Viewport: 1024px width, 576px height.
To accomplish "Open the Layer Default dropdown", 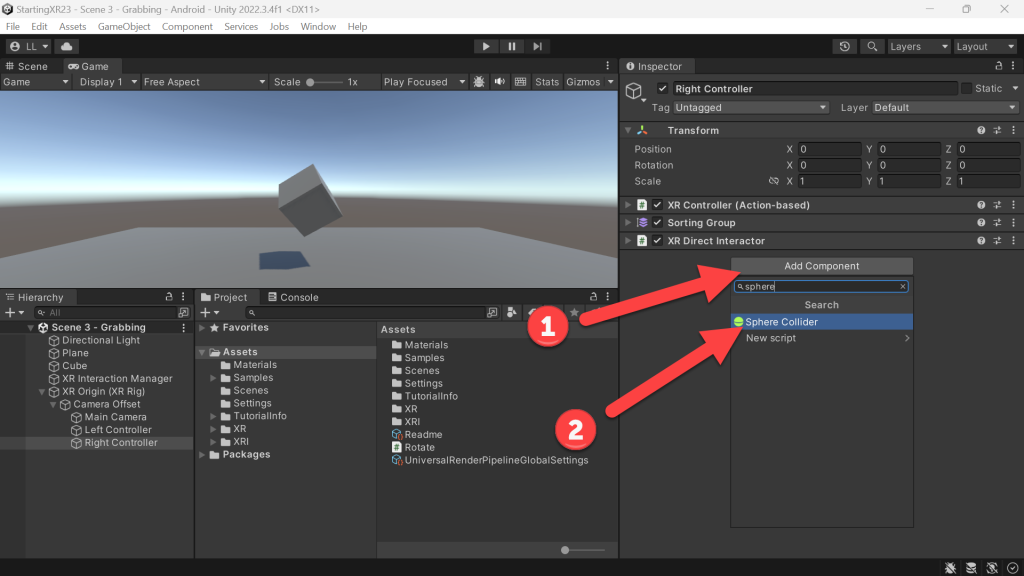I will 945,107.
